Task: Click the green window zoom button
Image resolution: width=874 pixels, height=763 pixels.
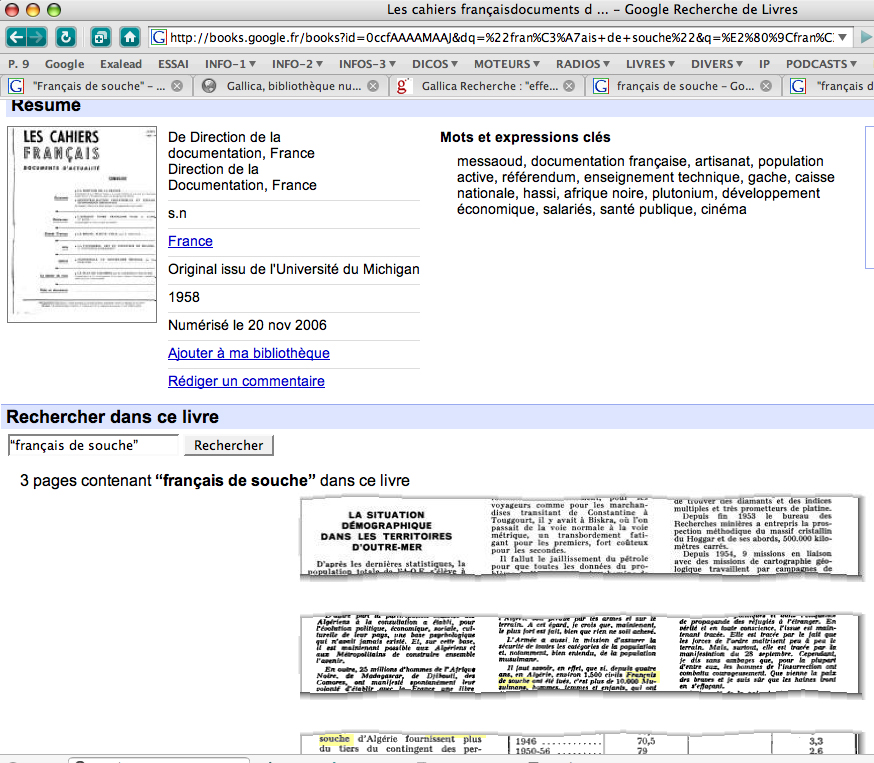Action: [x=54, y=9]
